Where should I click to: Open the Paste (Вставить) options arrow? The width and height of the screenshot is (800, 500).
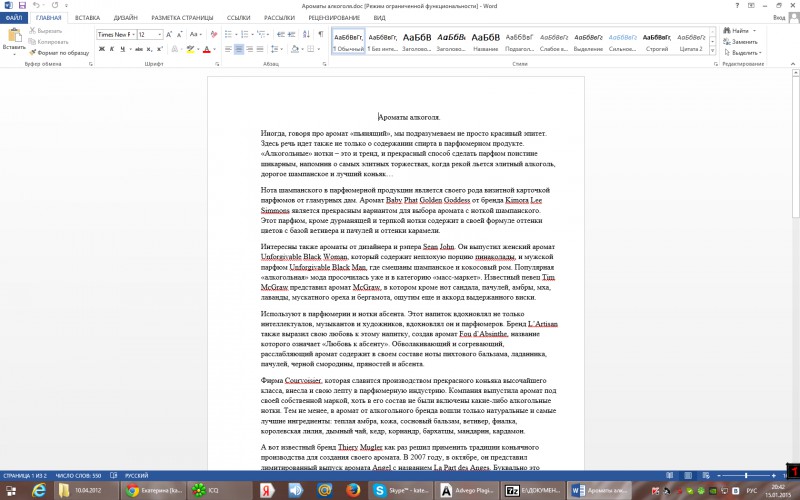(x=14, y=53)
